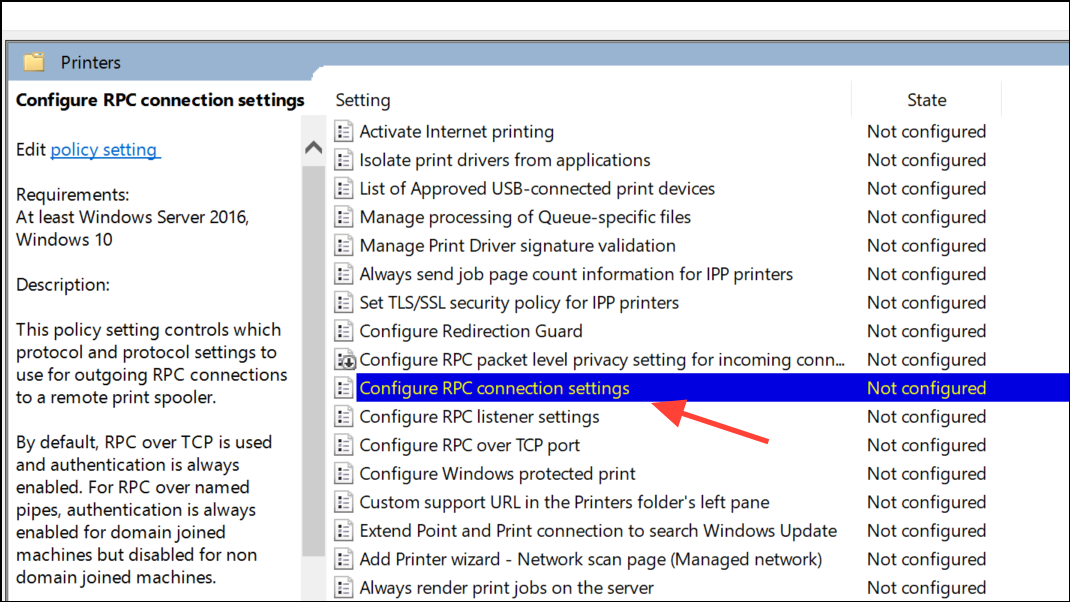Click the Setting column header

(363, 100)
